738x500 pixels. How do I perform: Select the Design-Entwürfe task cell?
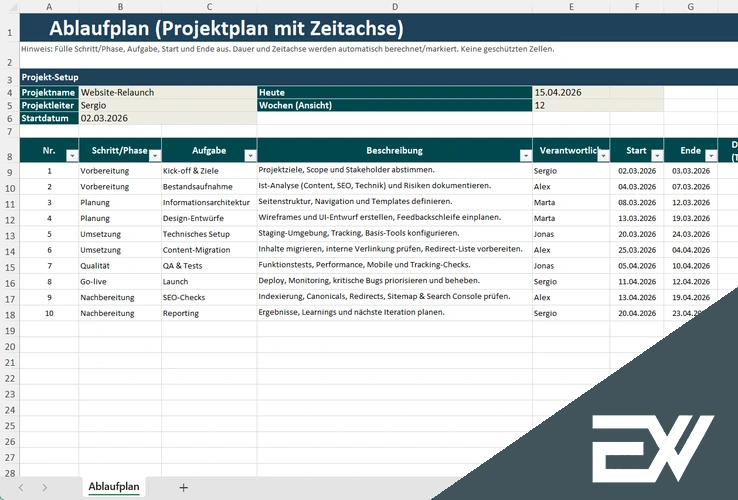tap(209, 218)
